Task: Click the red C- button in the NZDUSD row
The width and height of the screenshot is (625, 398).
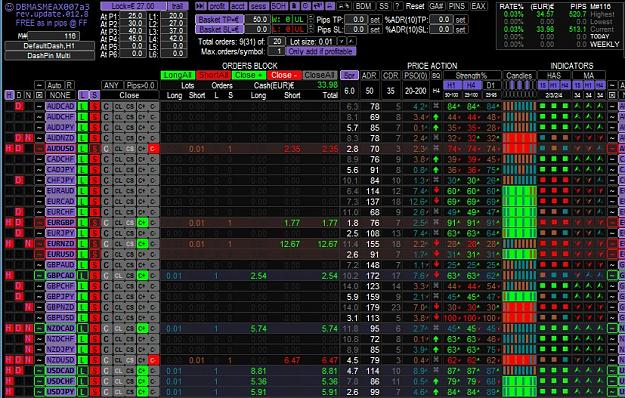Action: click(x=153, y=360)
